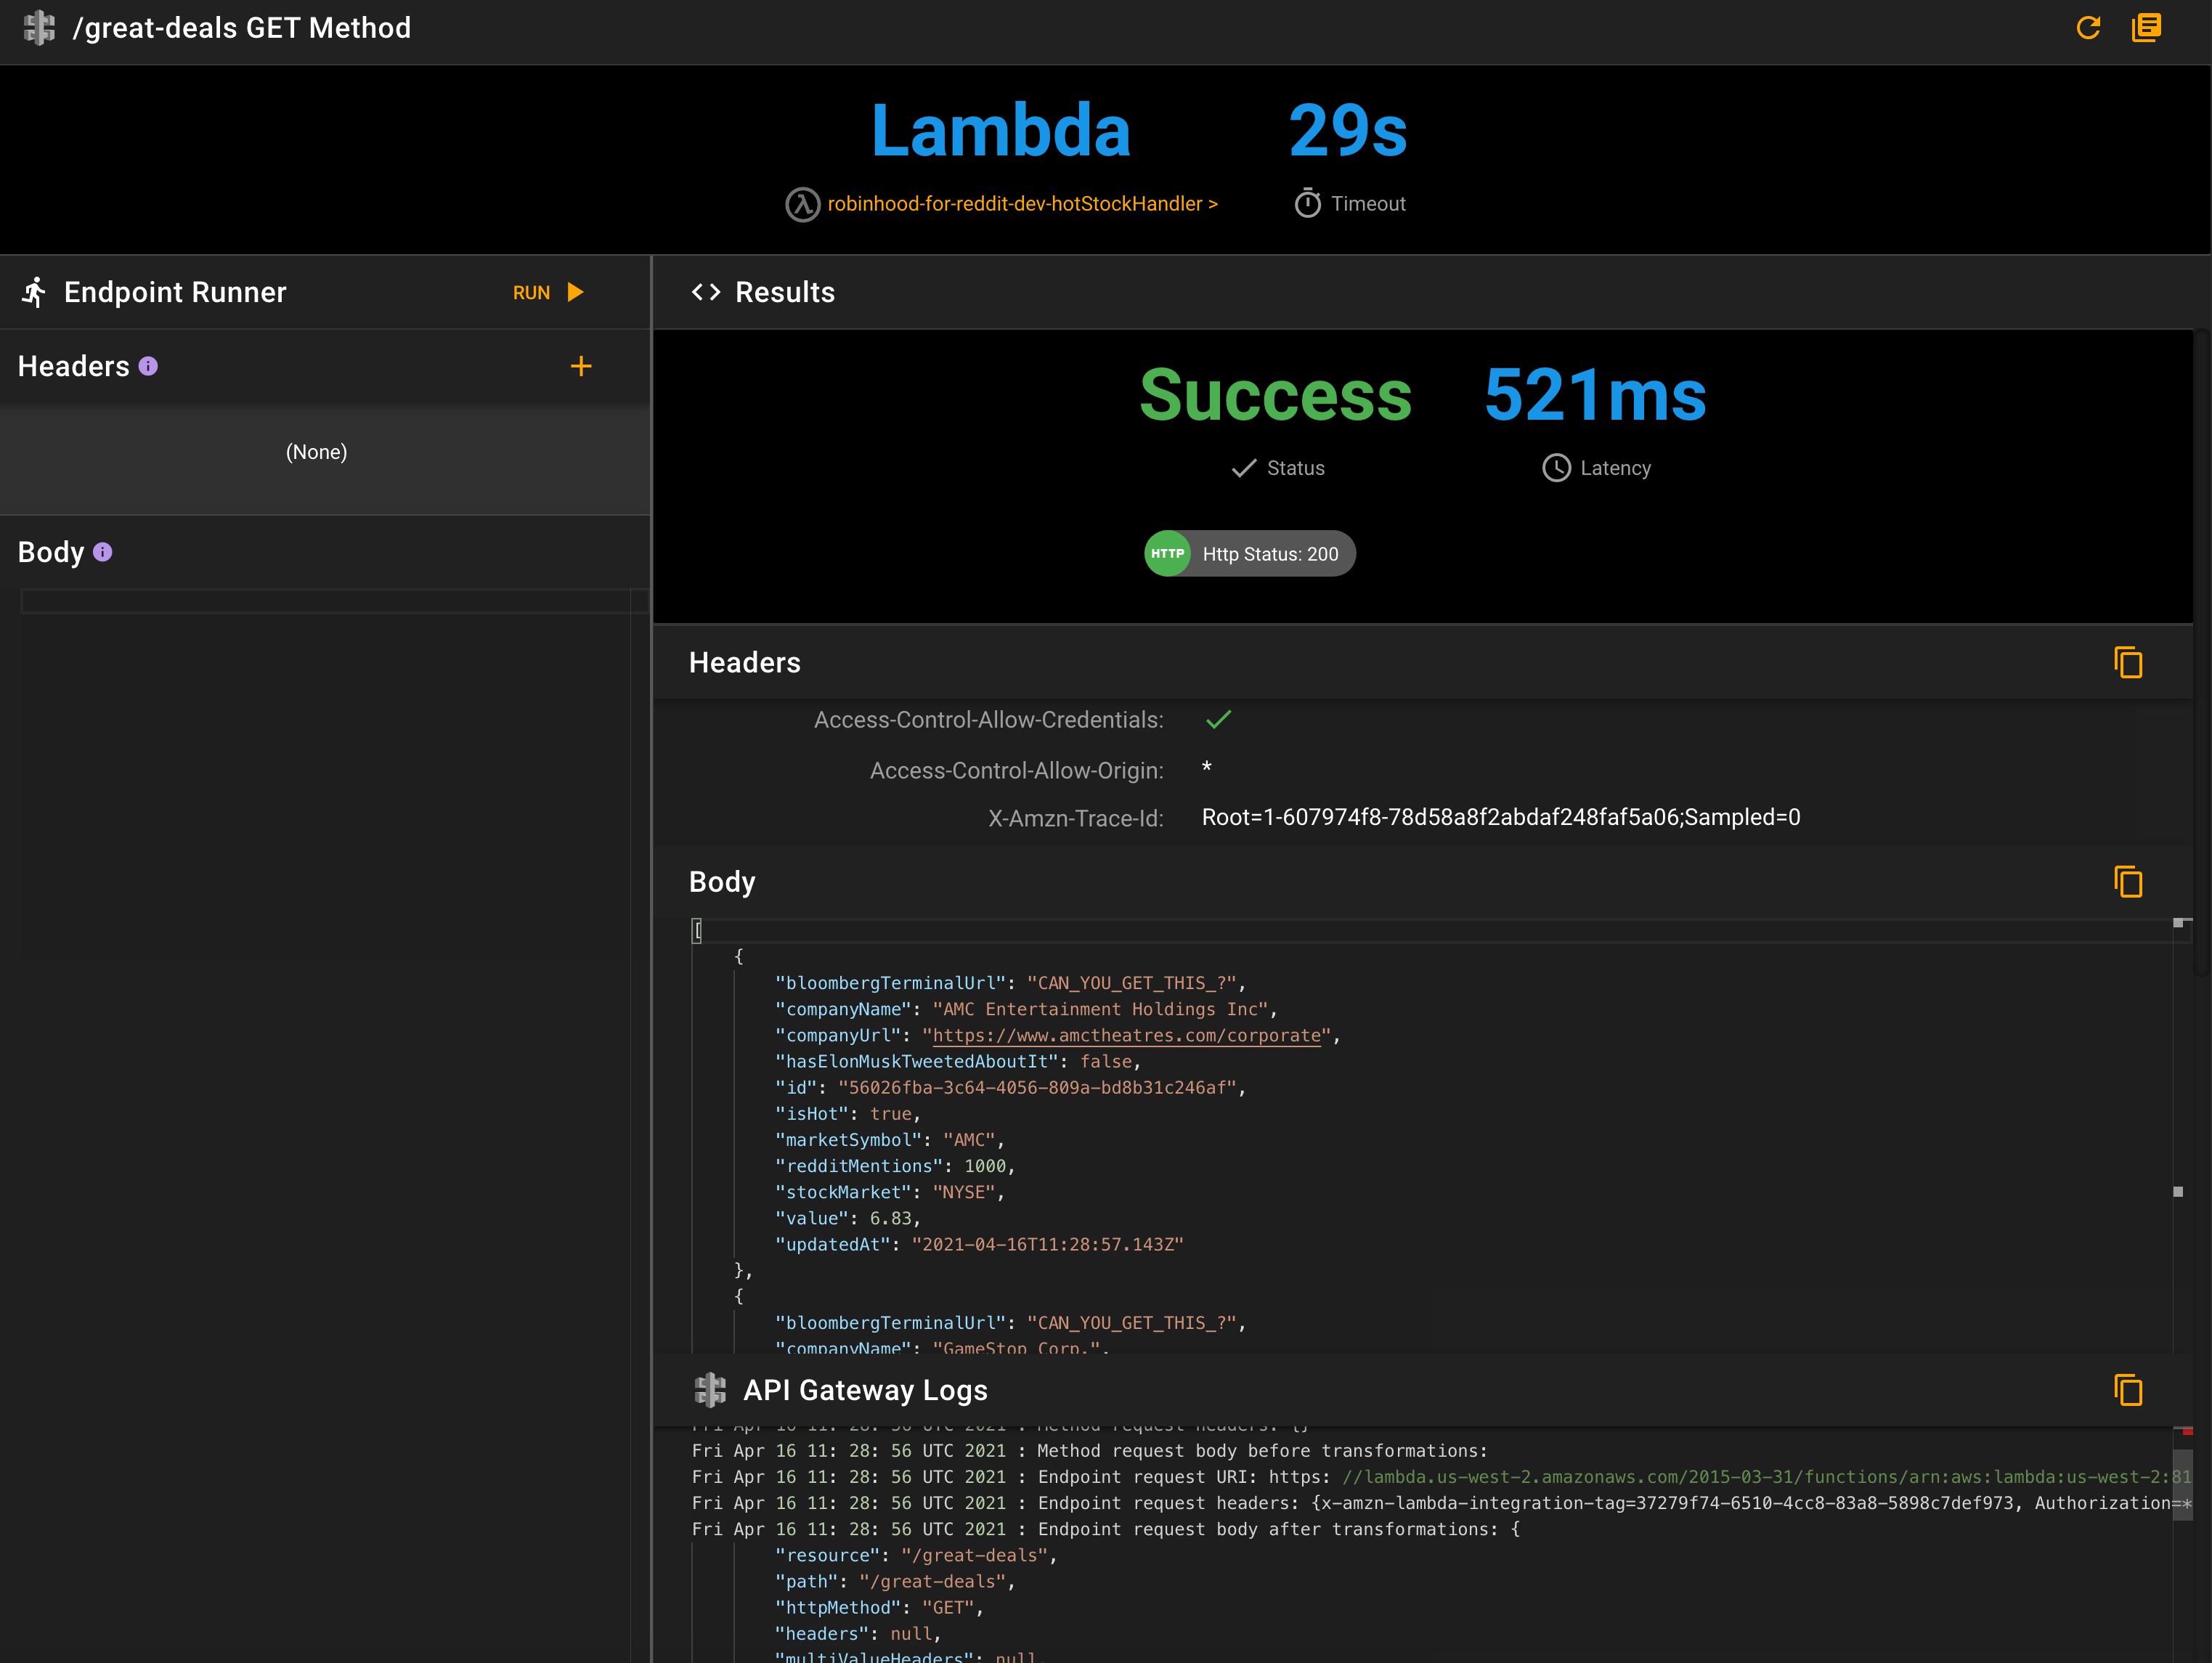Image resolution: width=2212 pixels, height=1663 pixels.
Task: Copy the response Body
Action: (x=2128, y=881)
